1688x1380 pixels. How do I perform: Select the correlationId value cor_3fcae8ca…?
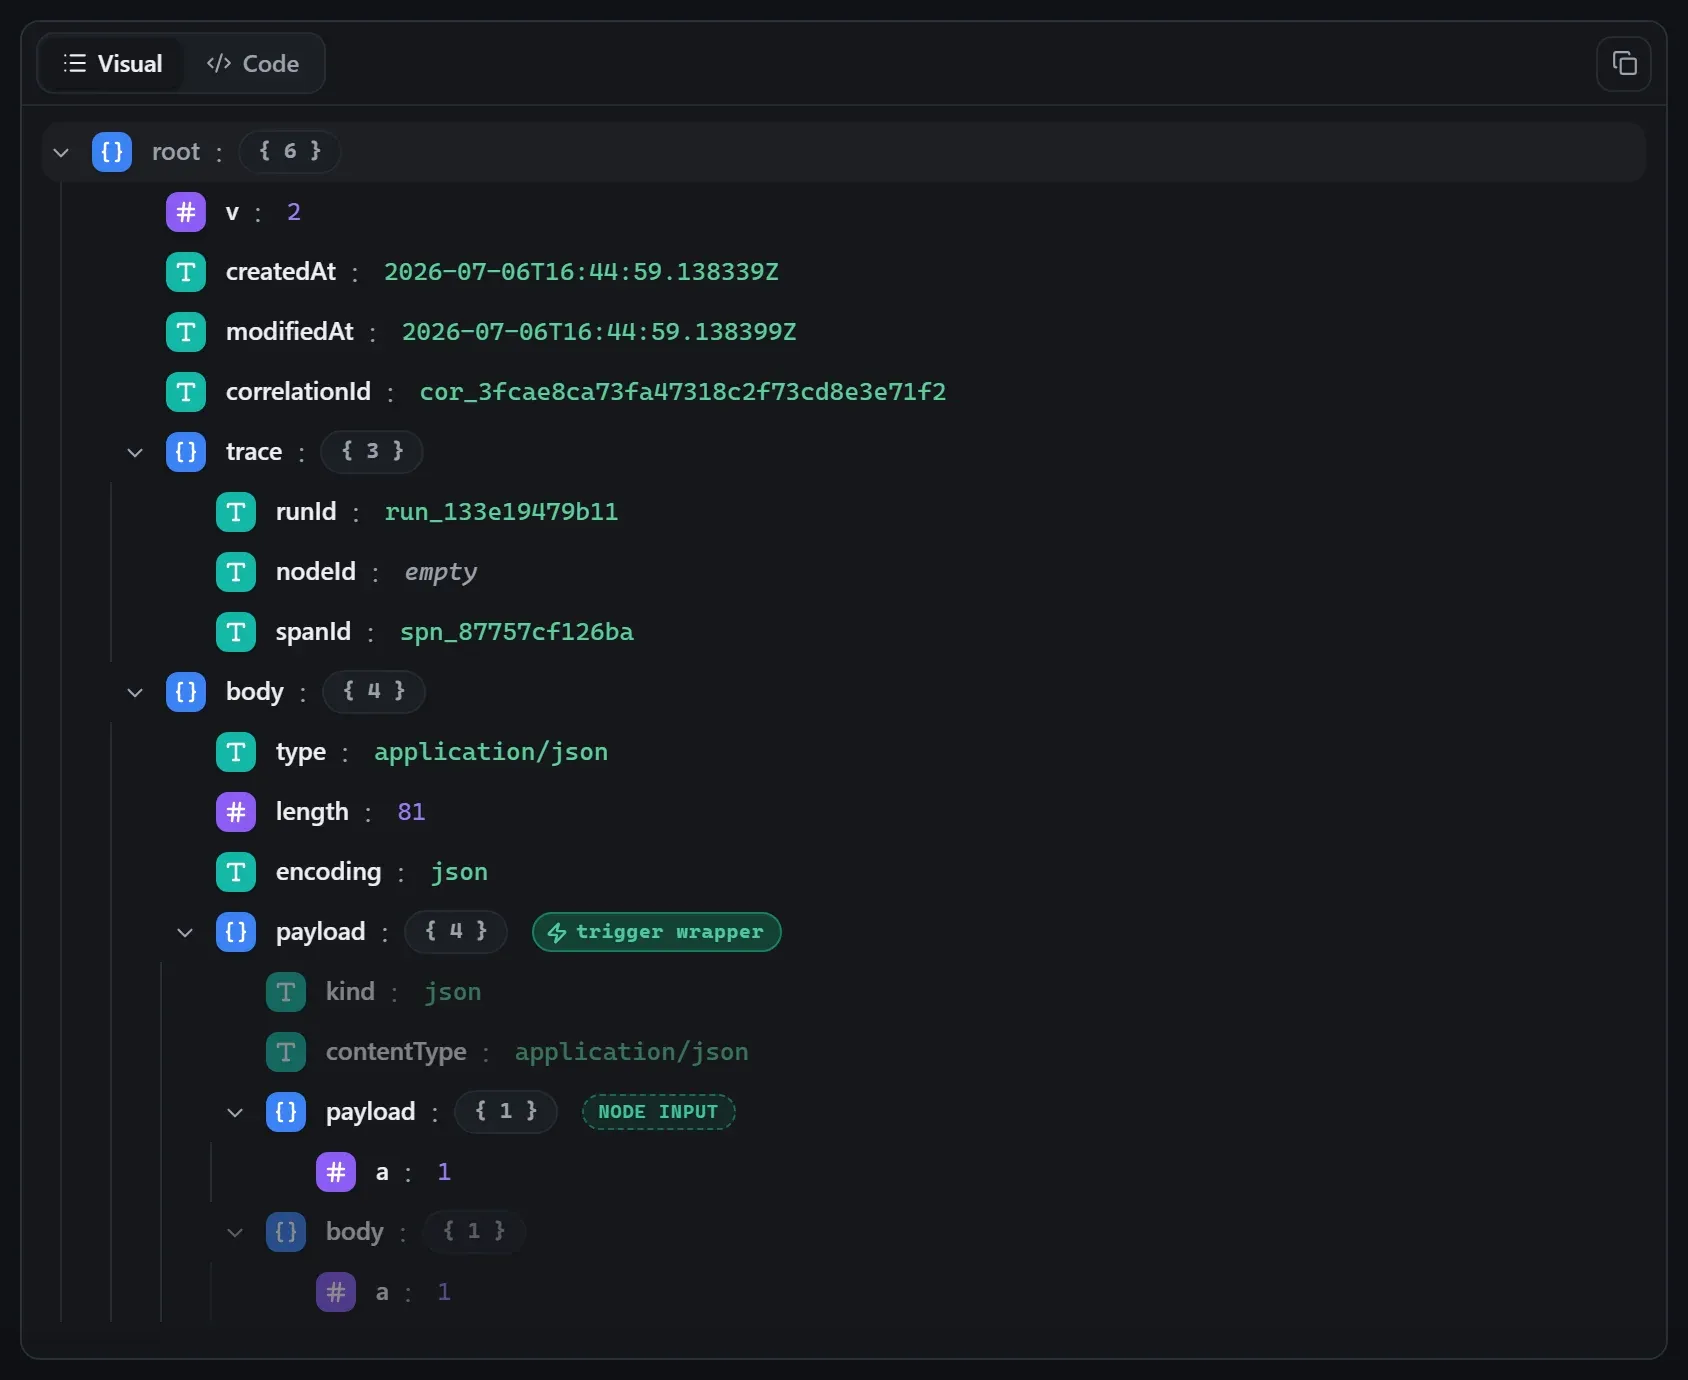point(683,392)
